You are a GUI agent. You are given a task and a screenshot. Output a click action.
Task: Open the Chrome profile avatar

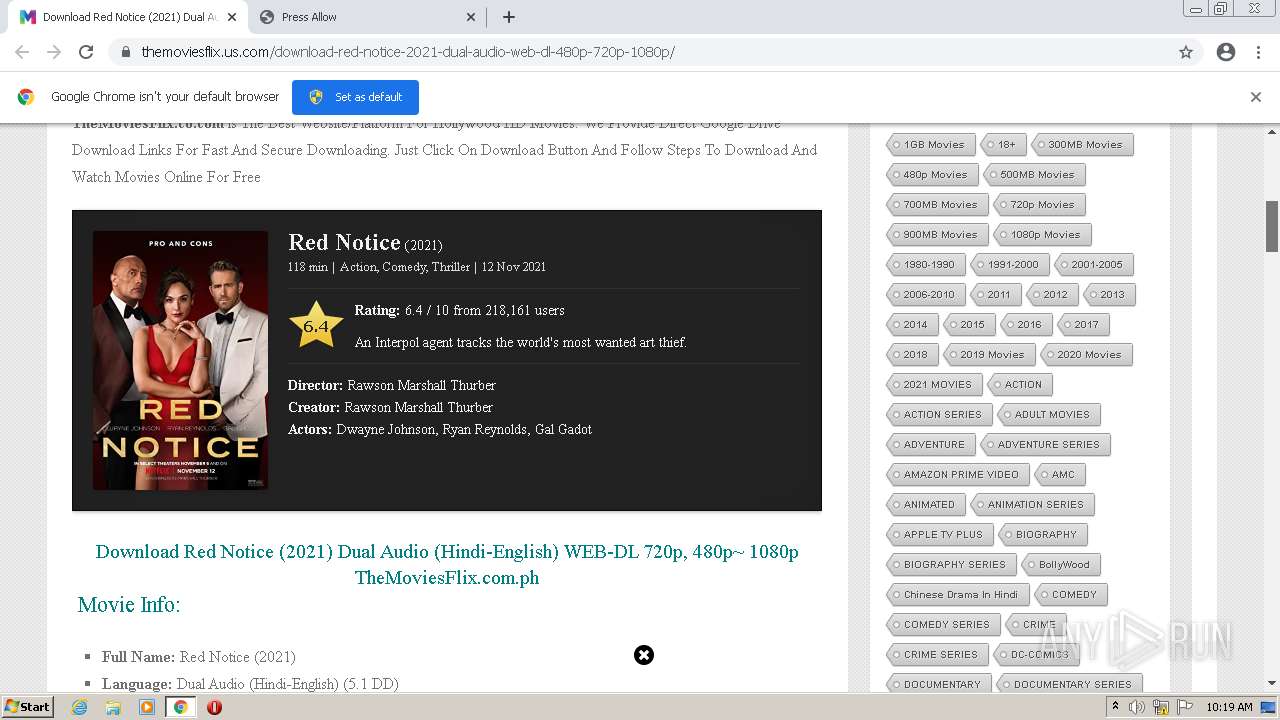pyautogui.click(x=1226, y=52)
